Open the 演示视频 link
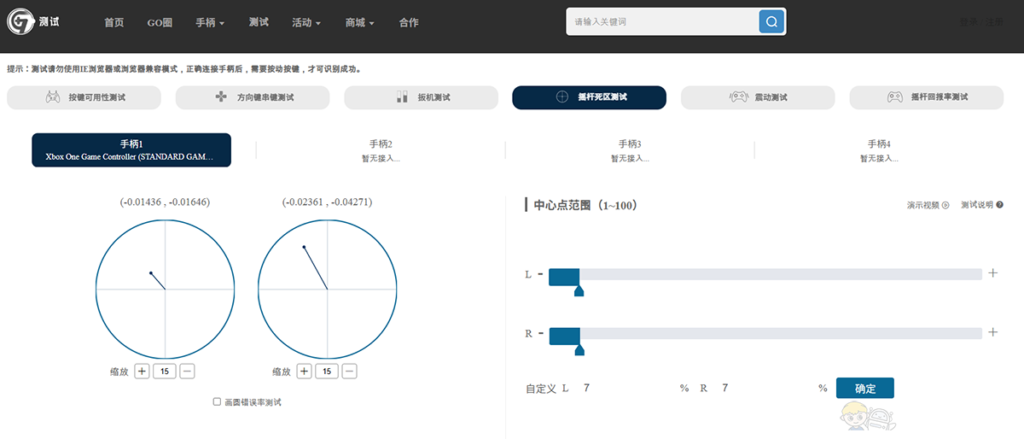1024x439 pixels. click(927, 205)
